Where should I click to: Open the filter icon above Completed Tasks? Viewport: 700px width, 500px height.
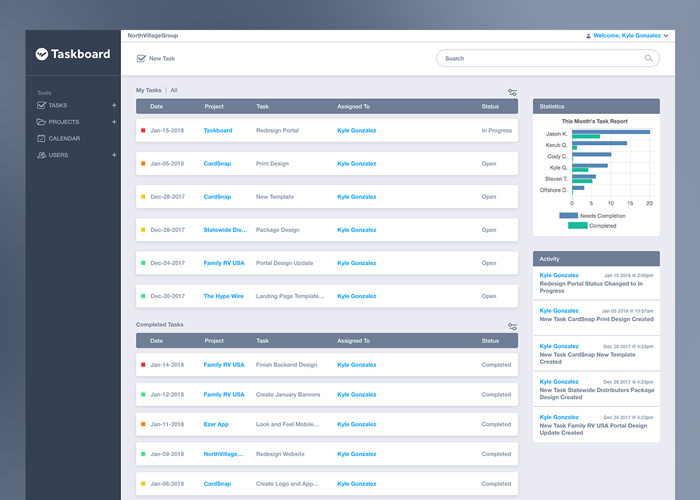point(512,327)
